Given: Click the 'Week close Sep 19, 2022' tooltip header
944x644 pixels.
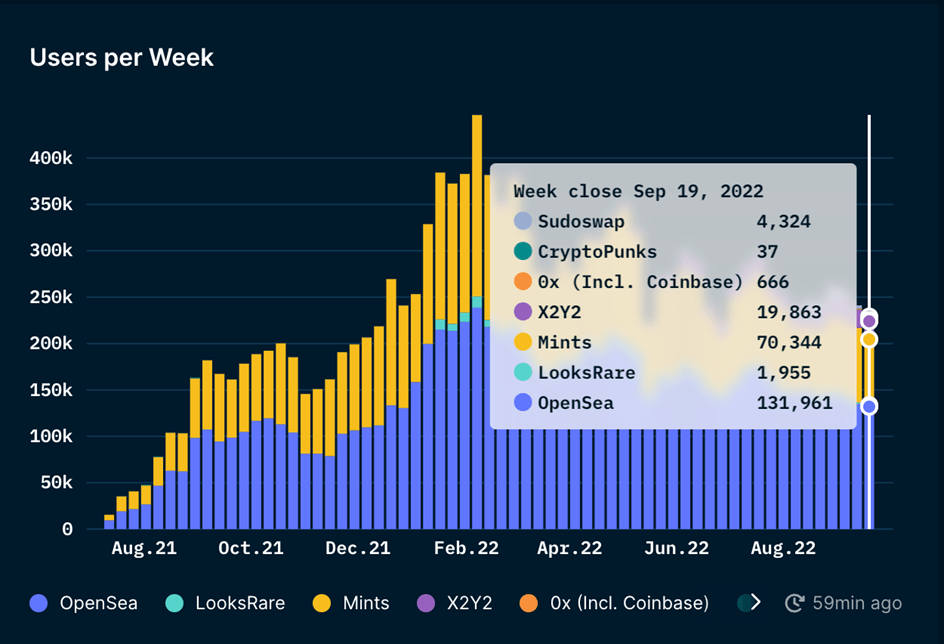Looking at the screenshot, I should click(638, 191).
